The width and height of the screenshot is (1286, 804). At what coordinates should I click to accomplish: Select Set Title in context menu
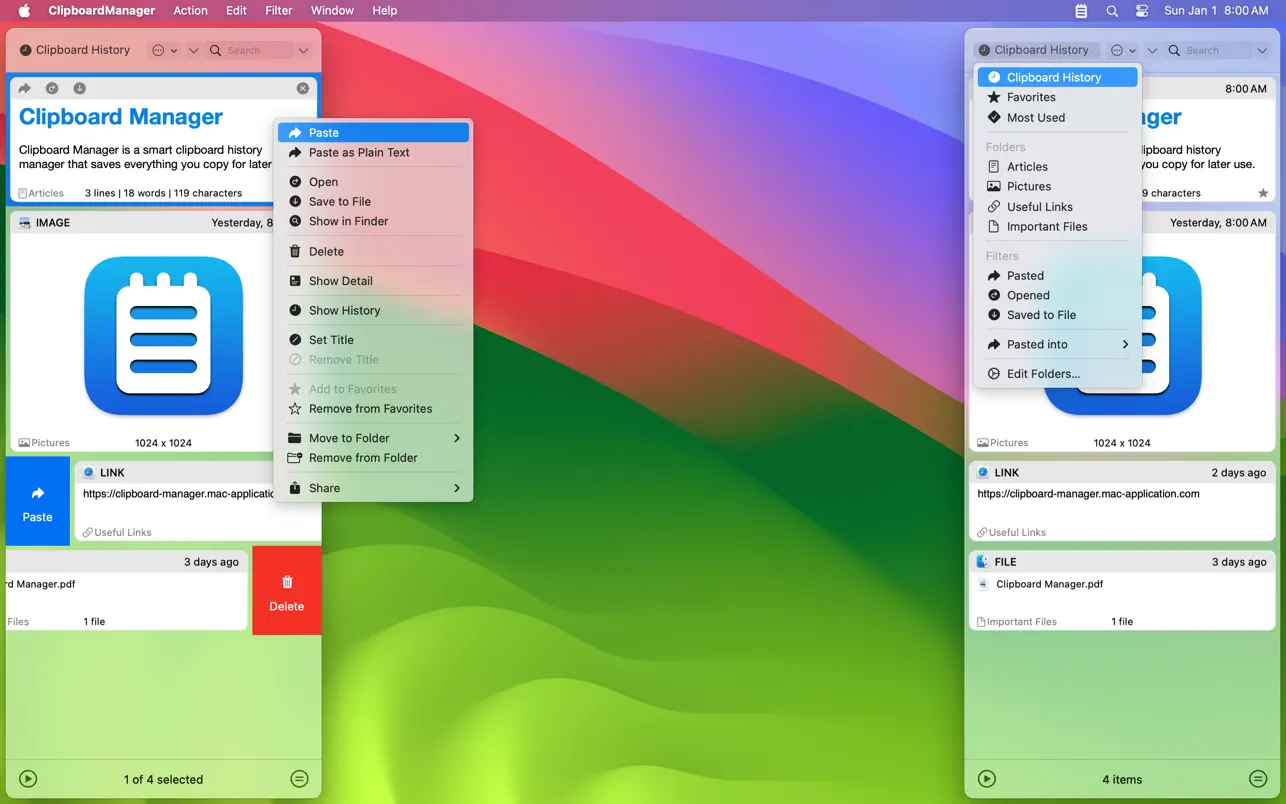pos(373,340)
